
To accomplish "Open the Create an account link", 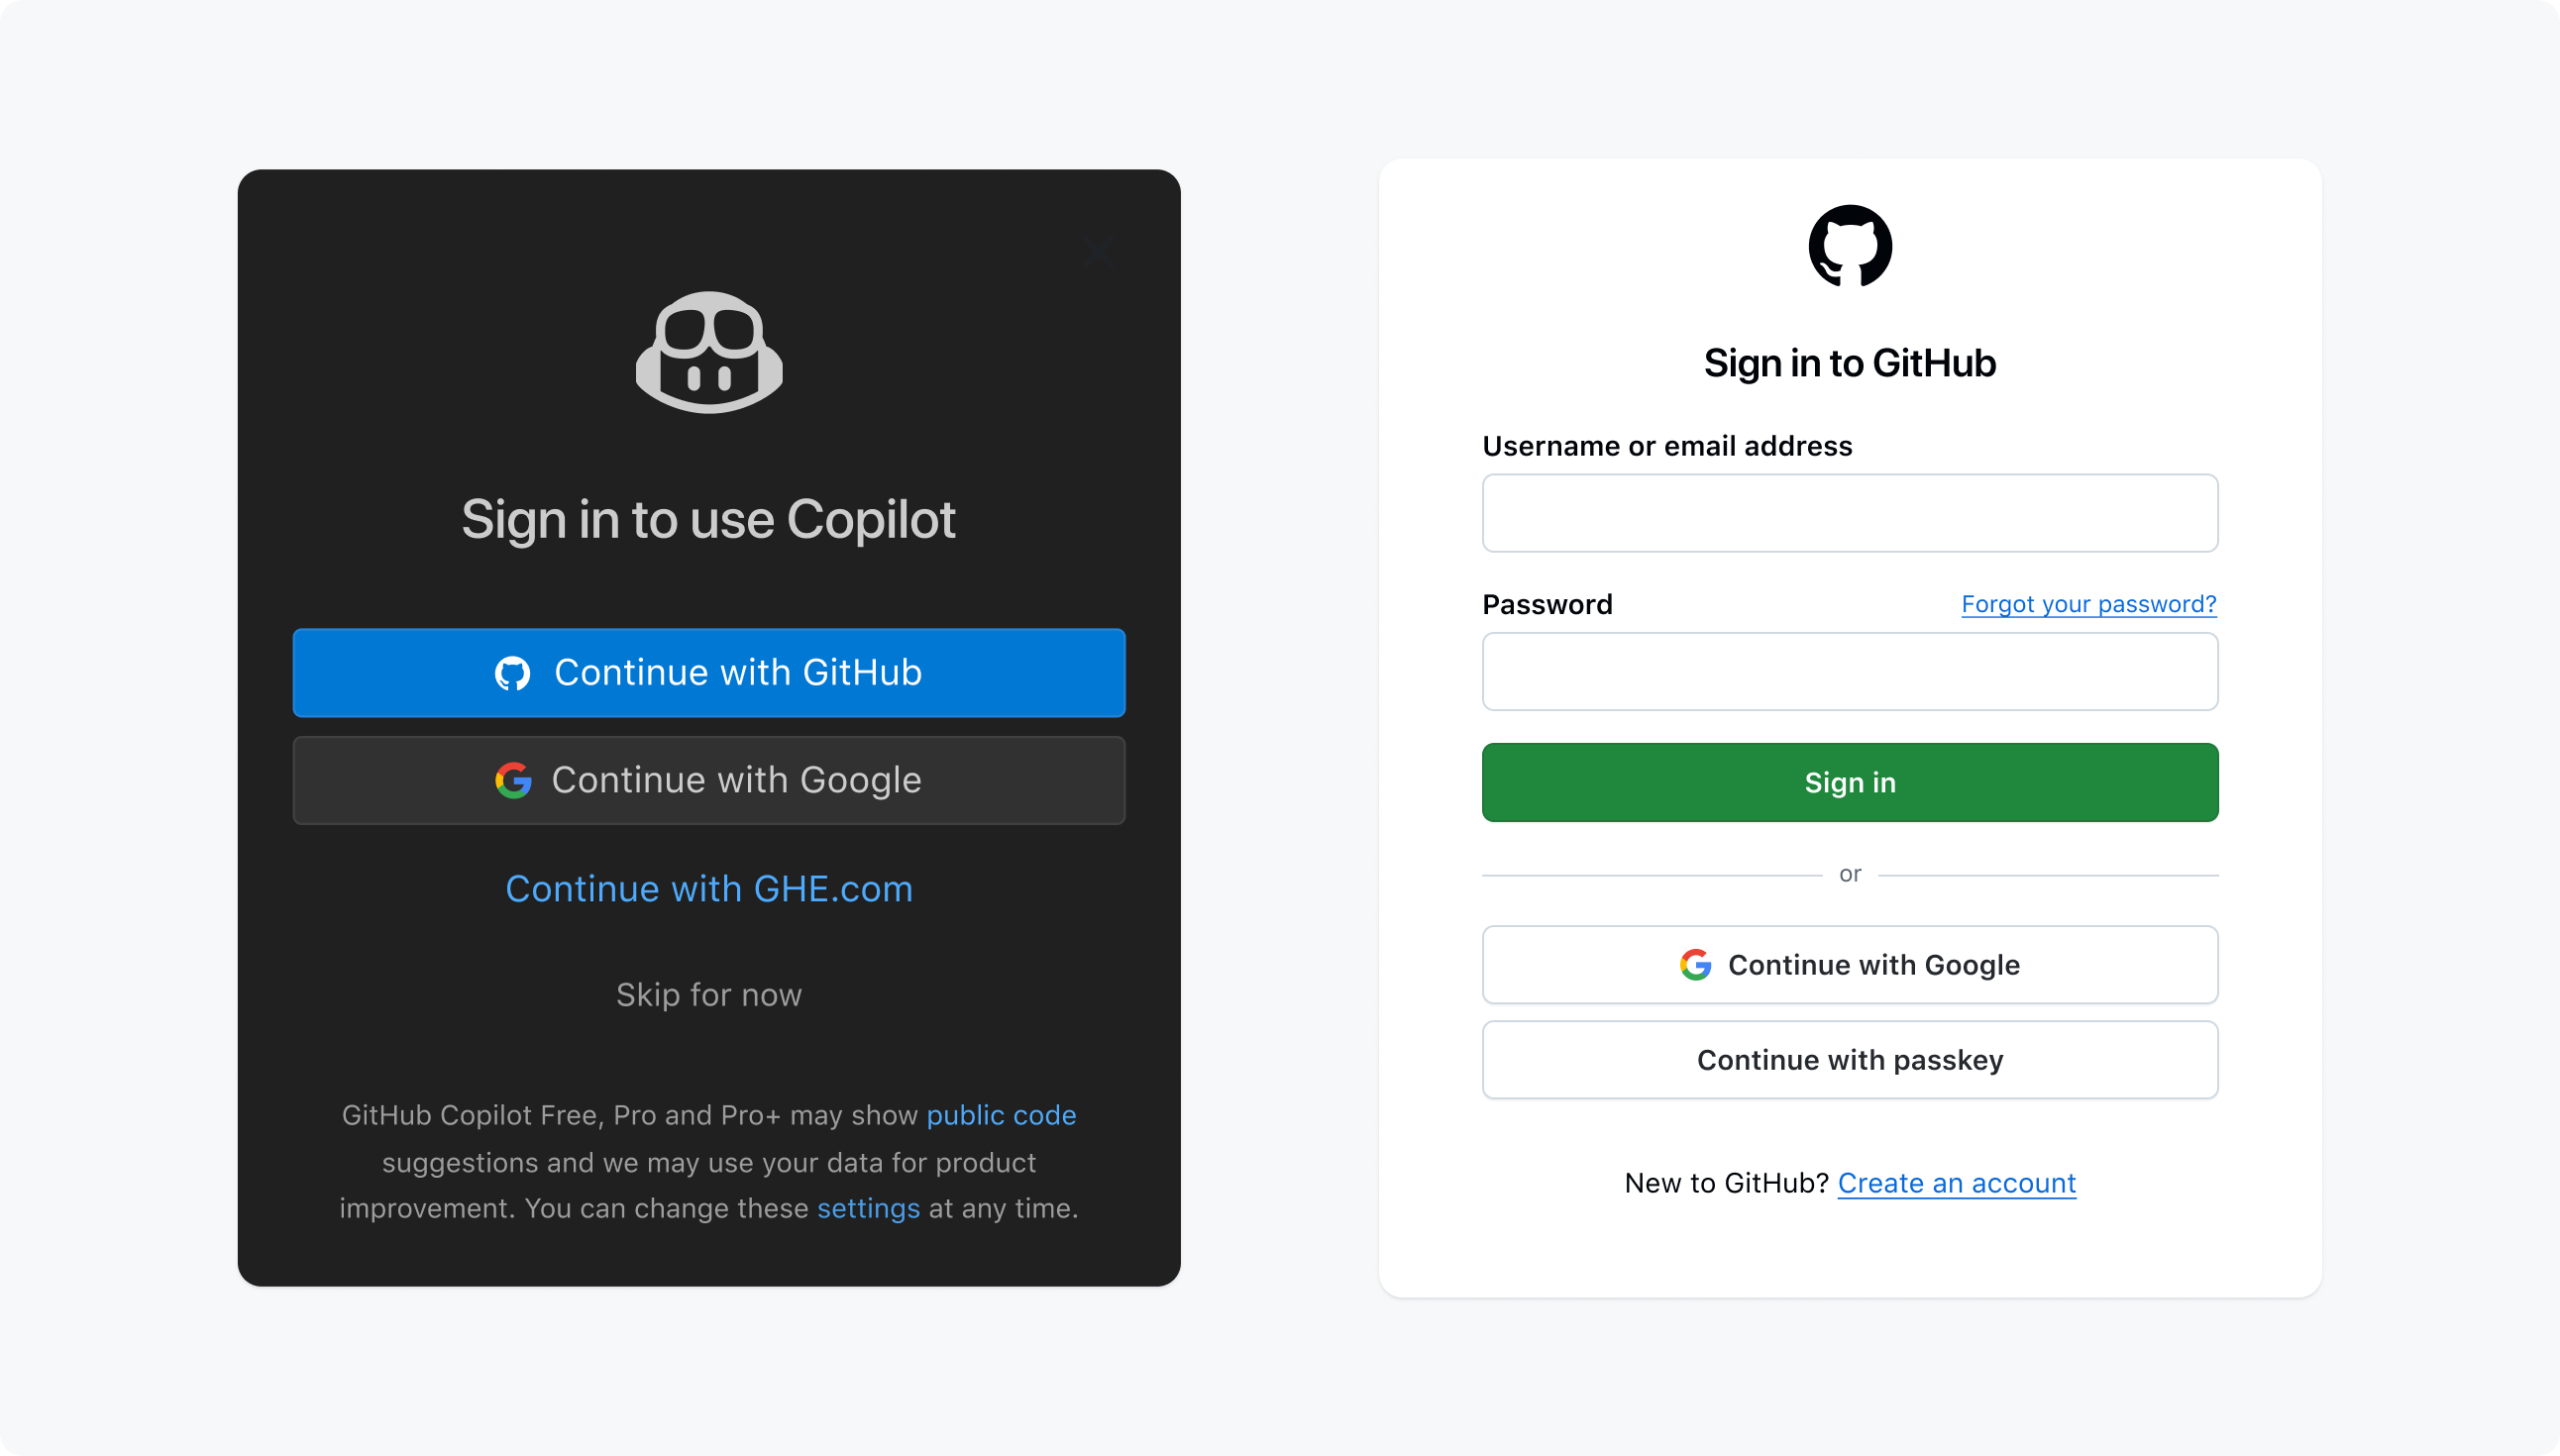I will (x=1957, y=1183).
